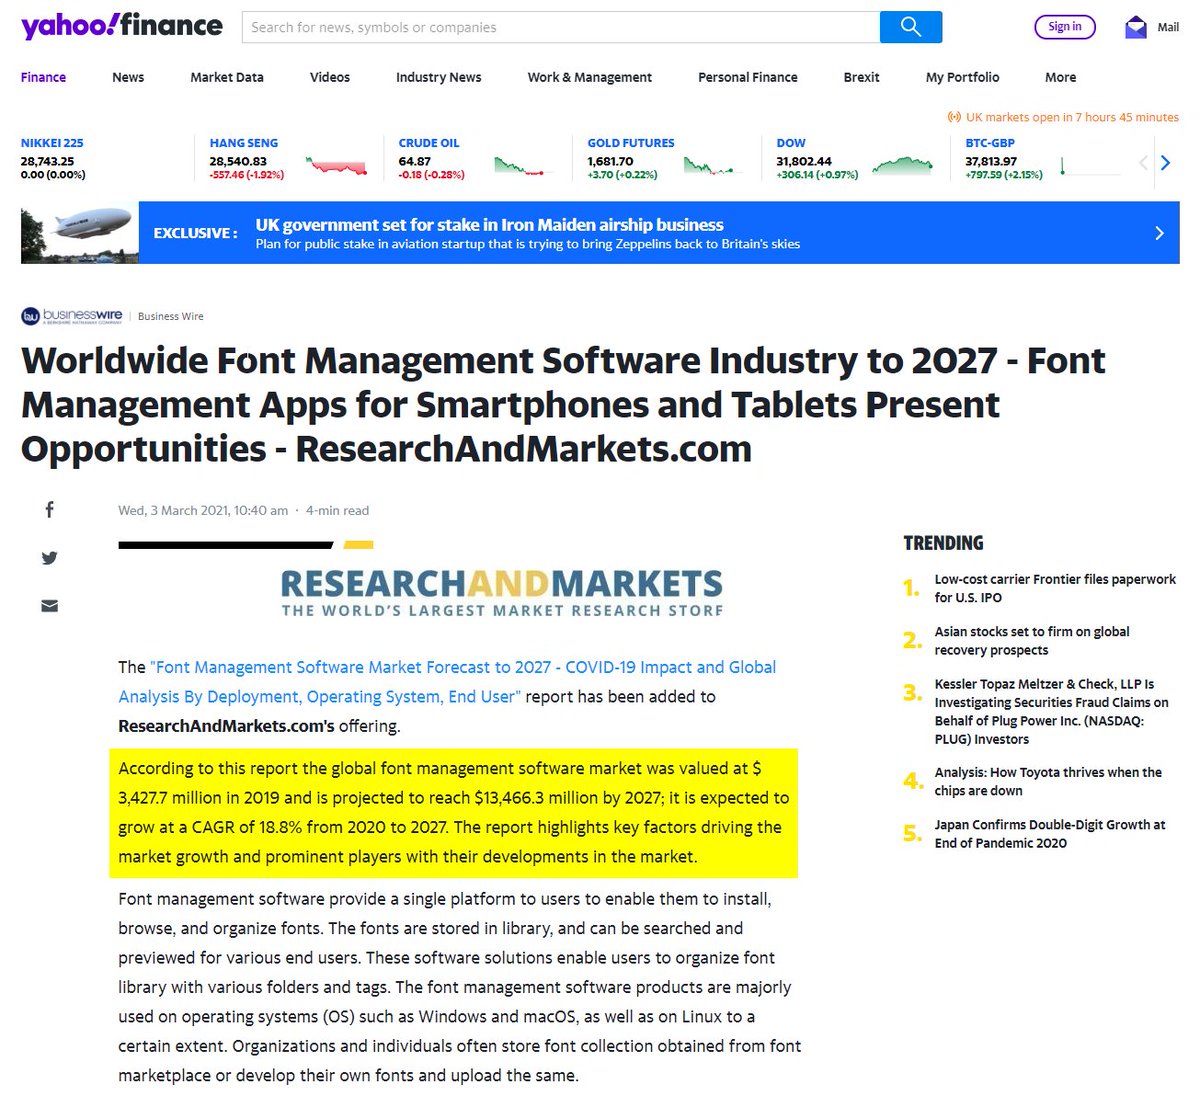Open the NIKKEI 225 quote
Image resolution: width=1200 pixels, height=1096 pixels.
pyautogui.click(x=52, y=143)
